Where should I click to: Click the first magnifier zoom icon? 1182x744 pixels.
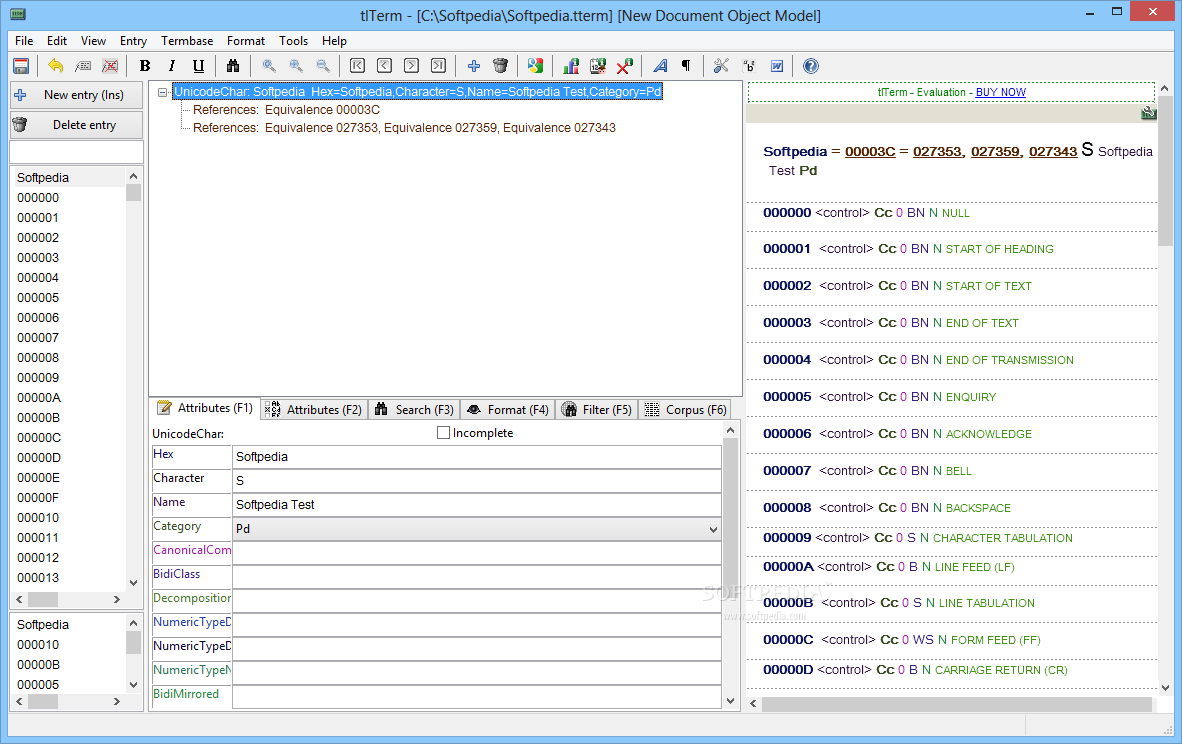pyautogui.click(x=268, y=66)
